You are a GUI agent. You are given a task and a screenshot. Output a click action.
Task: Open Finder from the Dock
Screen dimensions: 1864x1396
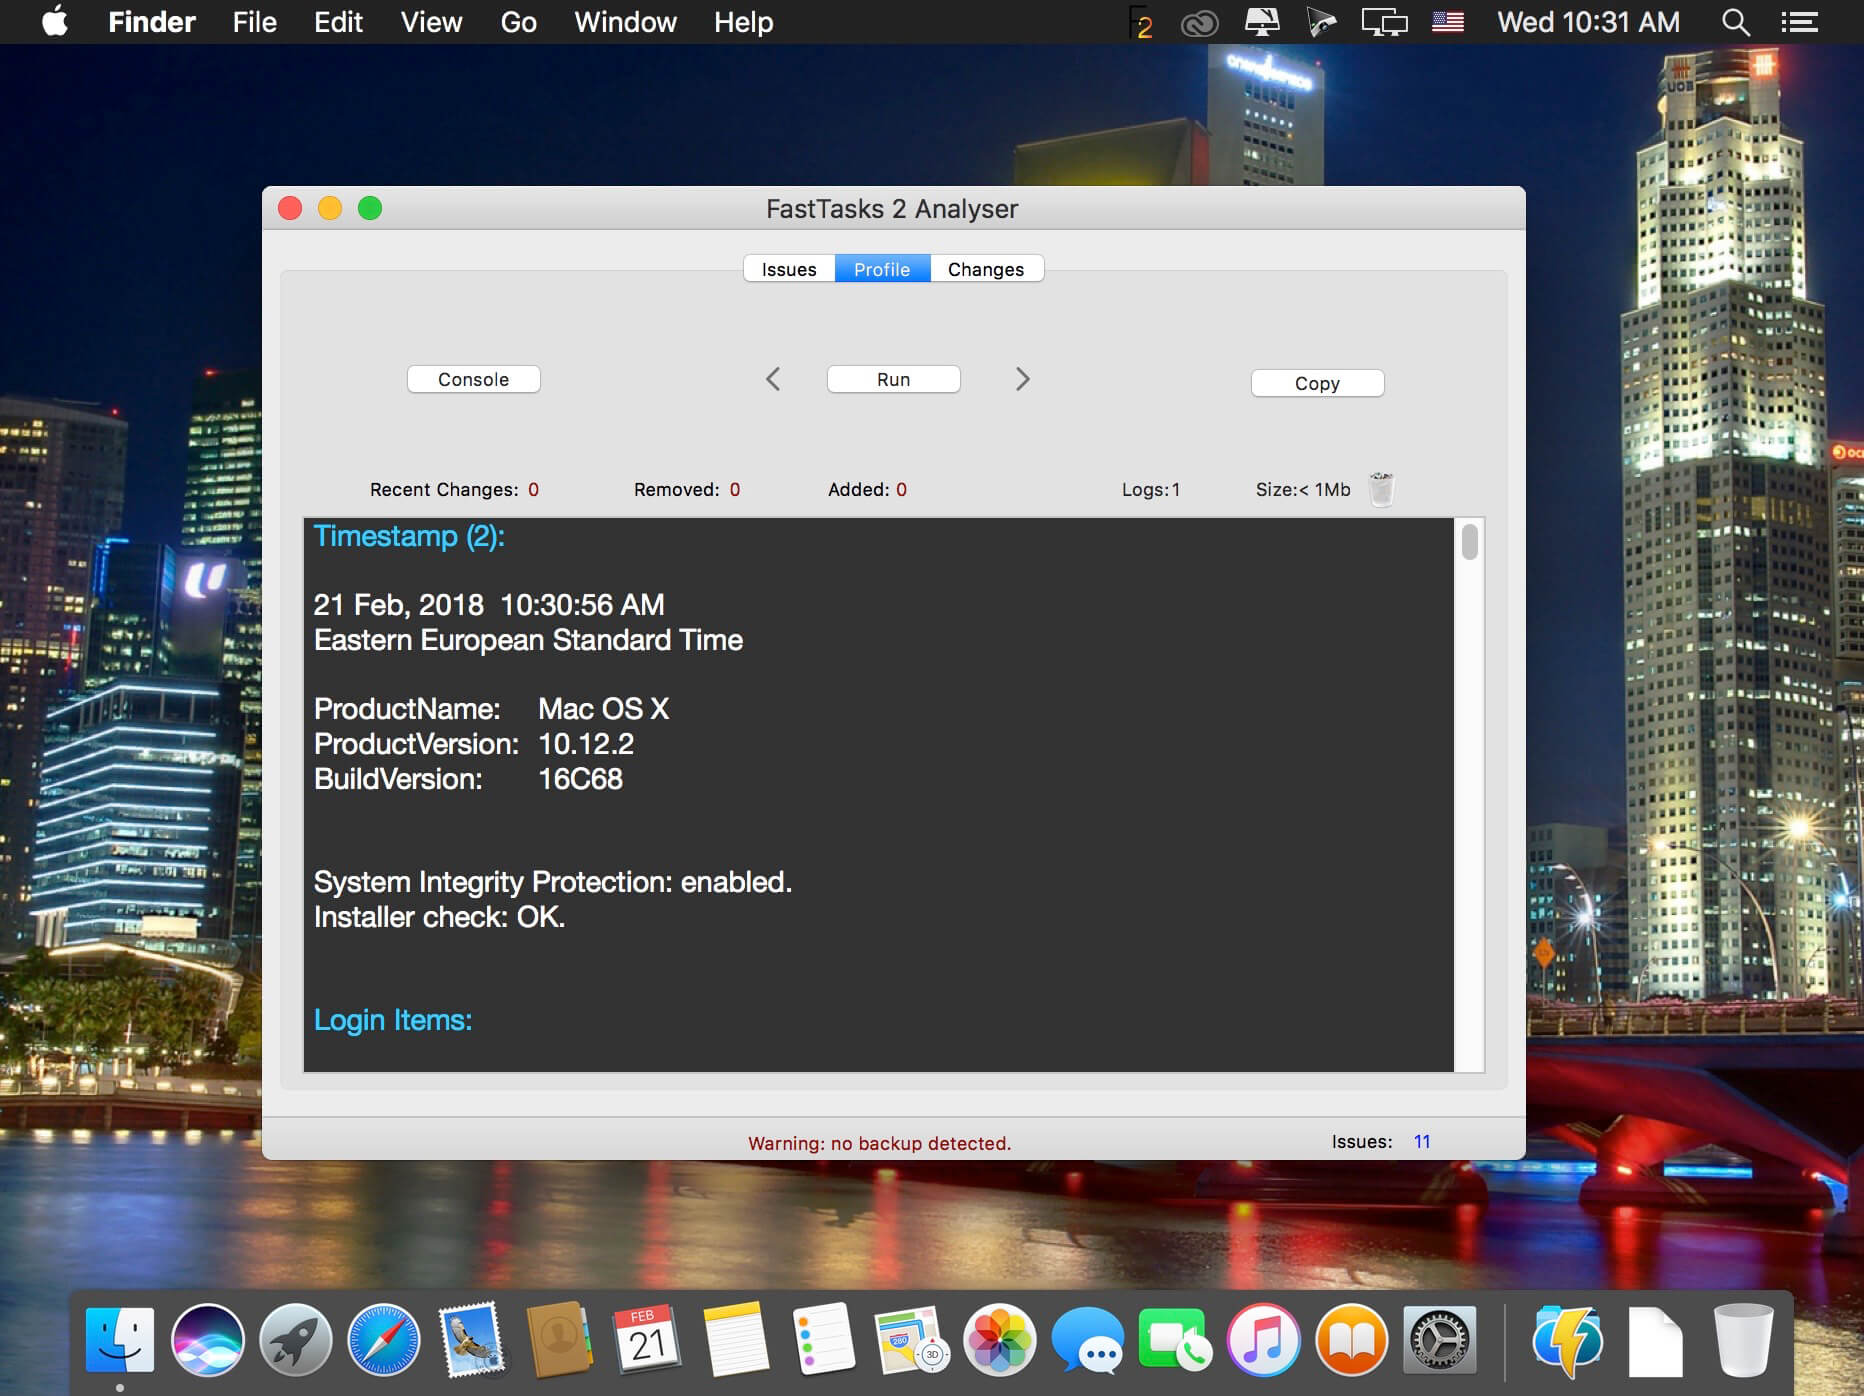coord(120,1340)
